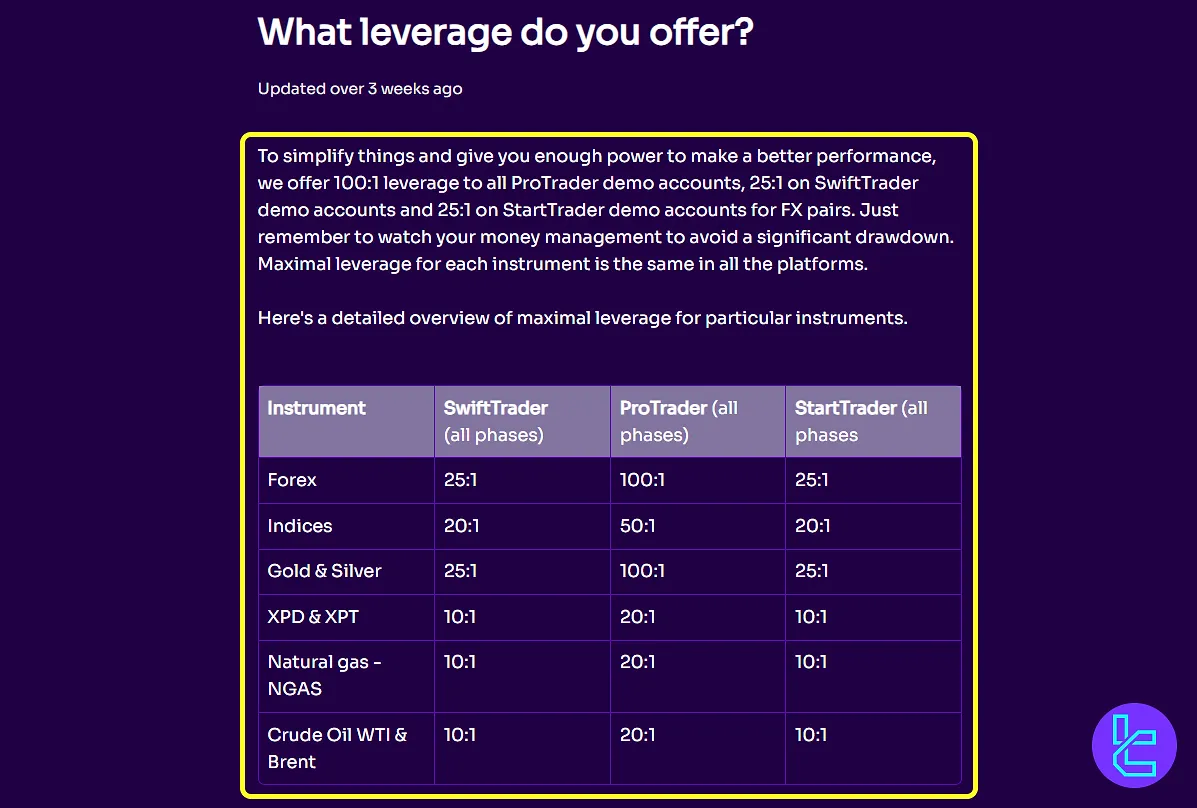Click SwiftTrader's XPD & XPT leverage cell
This screenshot has width=1197, height=808.
[460, 617]
